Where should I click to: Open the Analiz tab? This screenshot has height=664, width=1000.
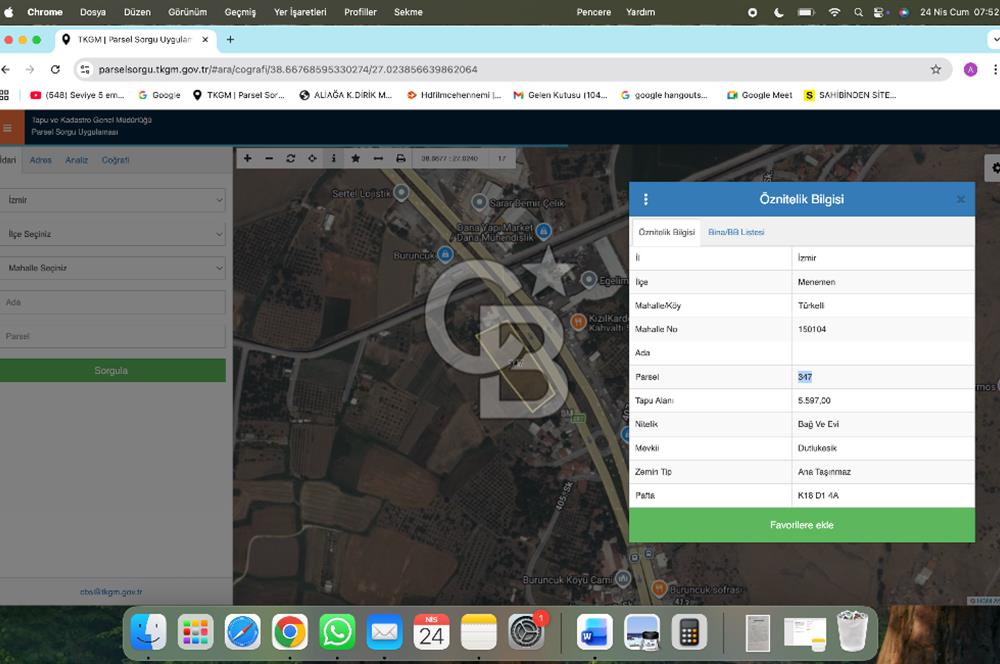coord(77,160)
